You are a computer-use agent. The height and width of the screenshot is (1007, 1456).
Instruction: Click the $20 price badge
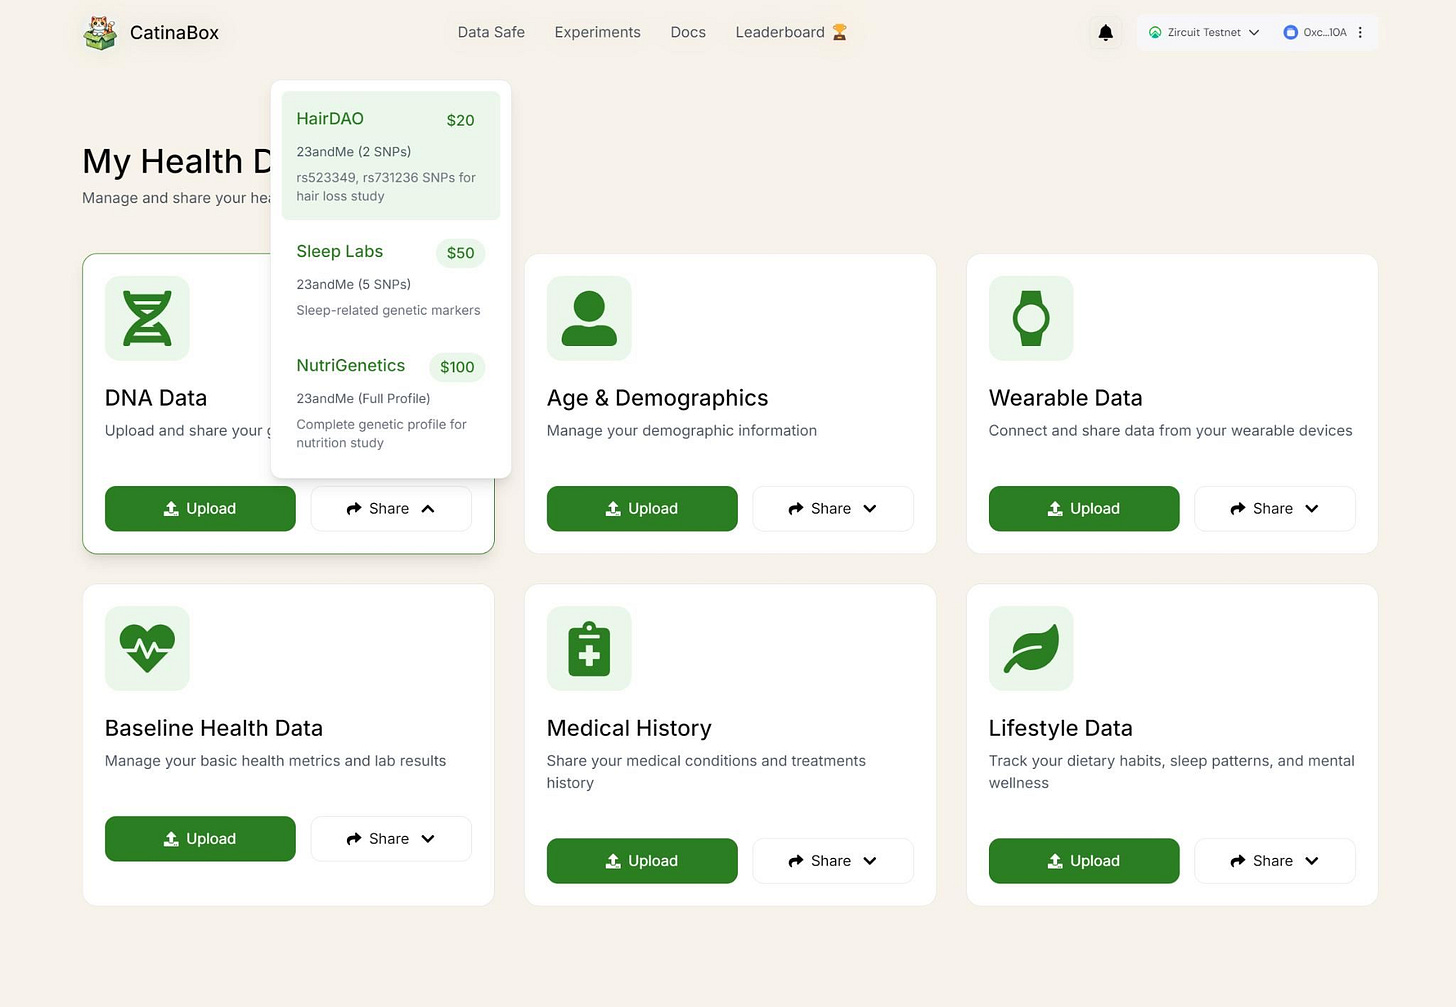pyautogui.click(x=460, y=120)
